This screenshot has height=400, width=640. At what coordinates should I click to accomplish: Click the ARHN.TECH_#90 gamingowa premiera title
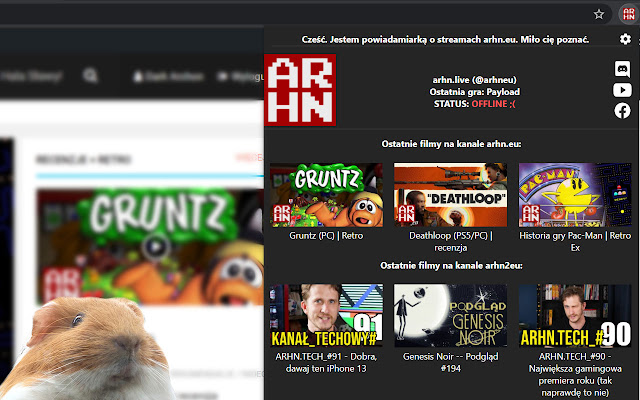click(575, 375)
